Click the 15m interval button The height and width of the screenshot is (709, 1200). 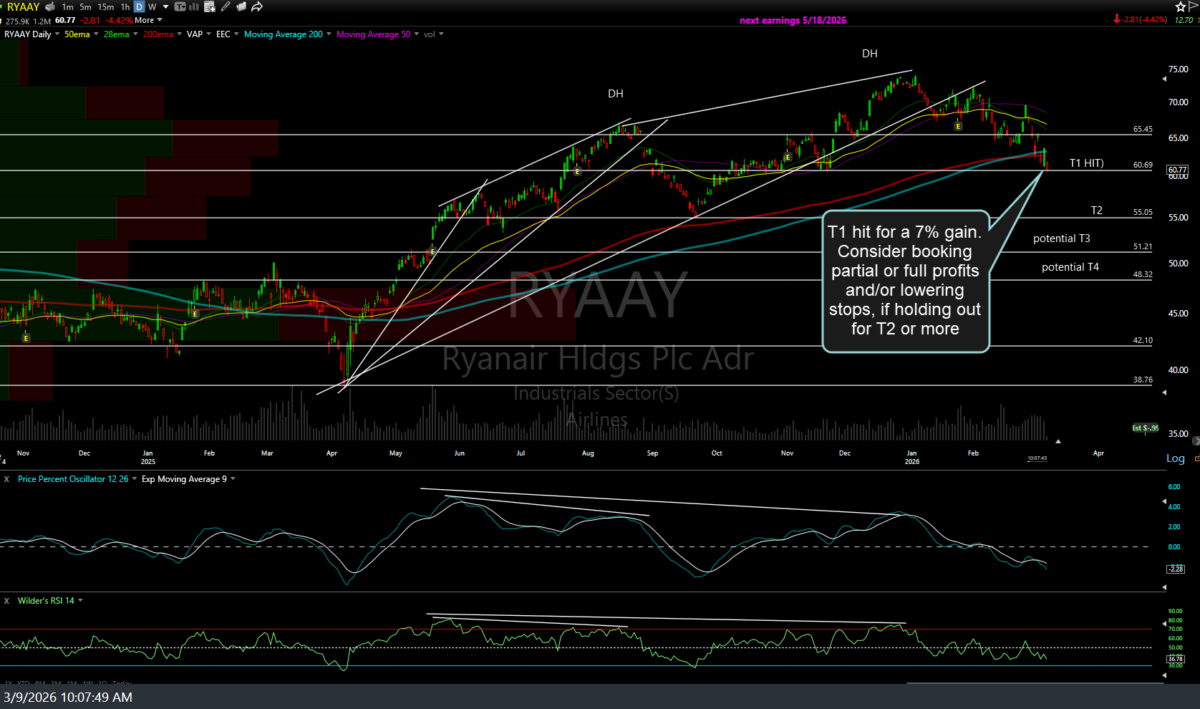tap(105, 7)
